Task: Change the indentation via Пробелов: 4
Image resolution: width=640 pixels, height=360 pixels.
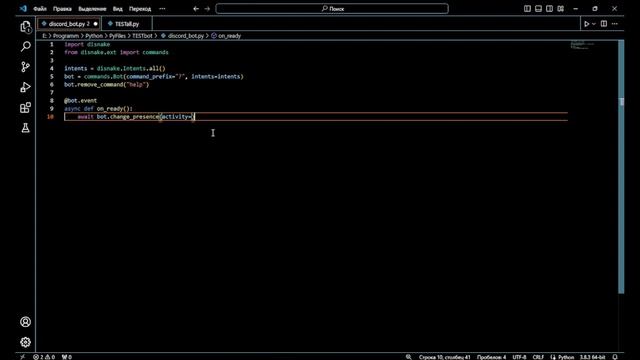Action: coord(491,357)
